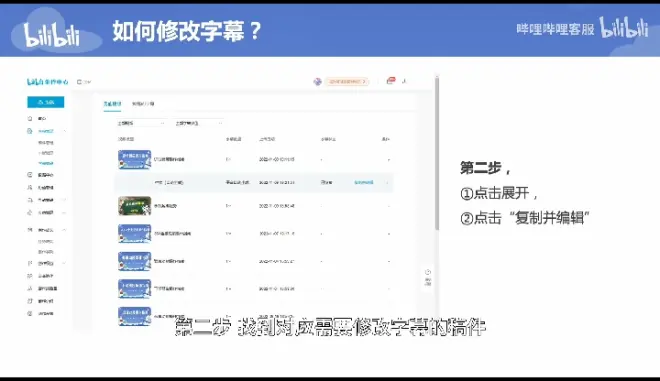Click the first video's blue thumbnail

coord(134,159)
